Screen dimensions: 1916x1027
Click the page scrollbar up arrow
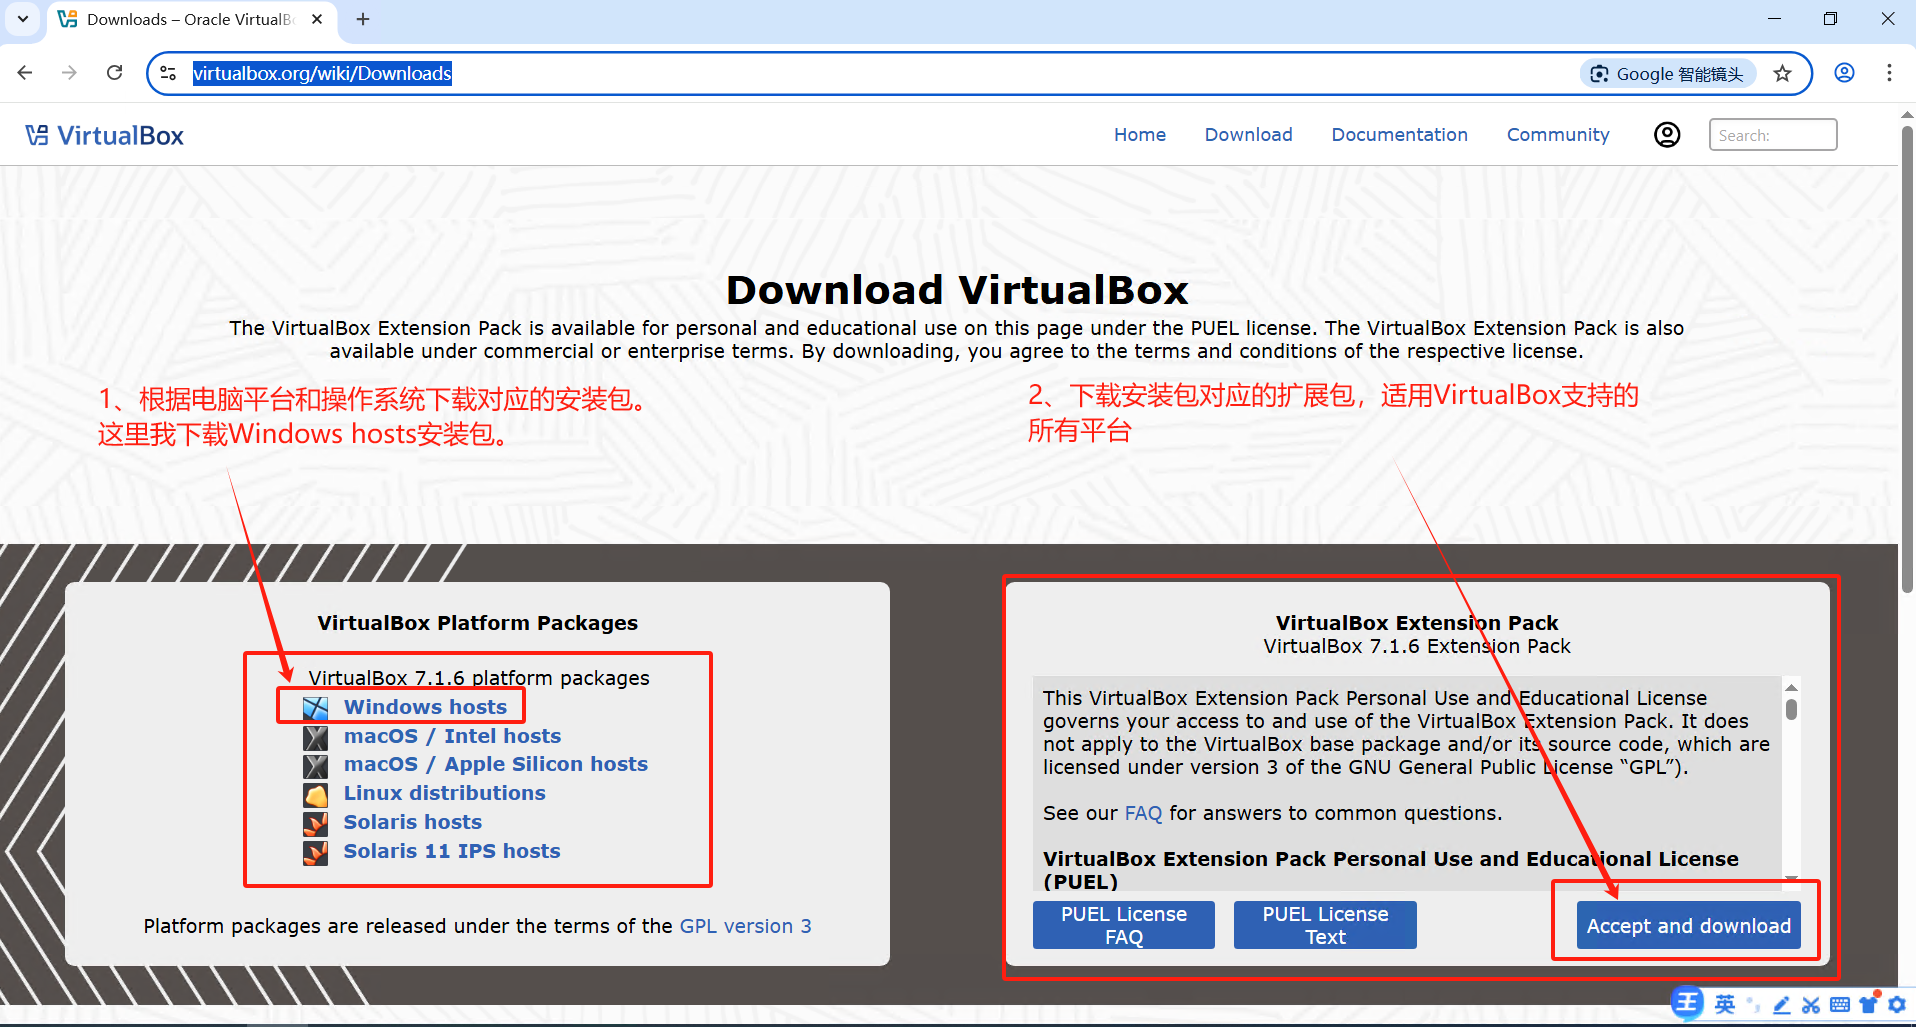click(x=1907, y=115)
